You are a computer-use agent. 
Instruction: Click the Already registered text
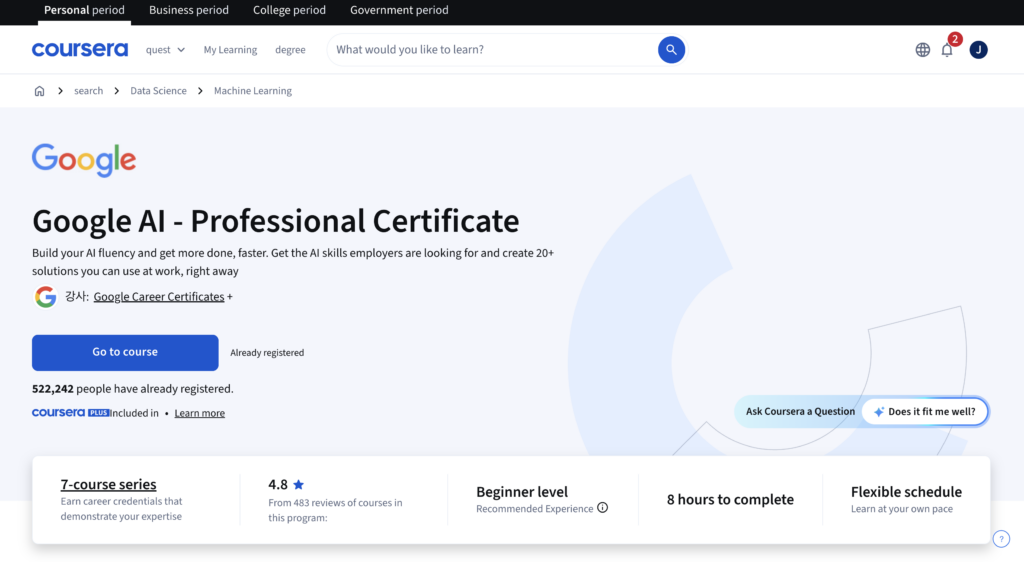(267, 352)
